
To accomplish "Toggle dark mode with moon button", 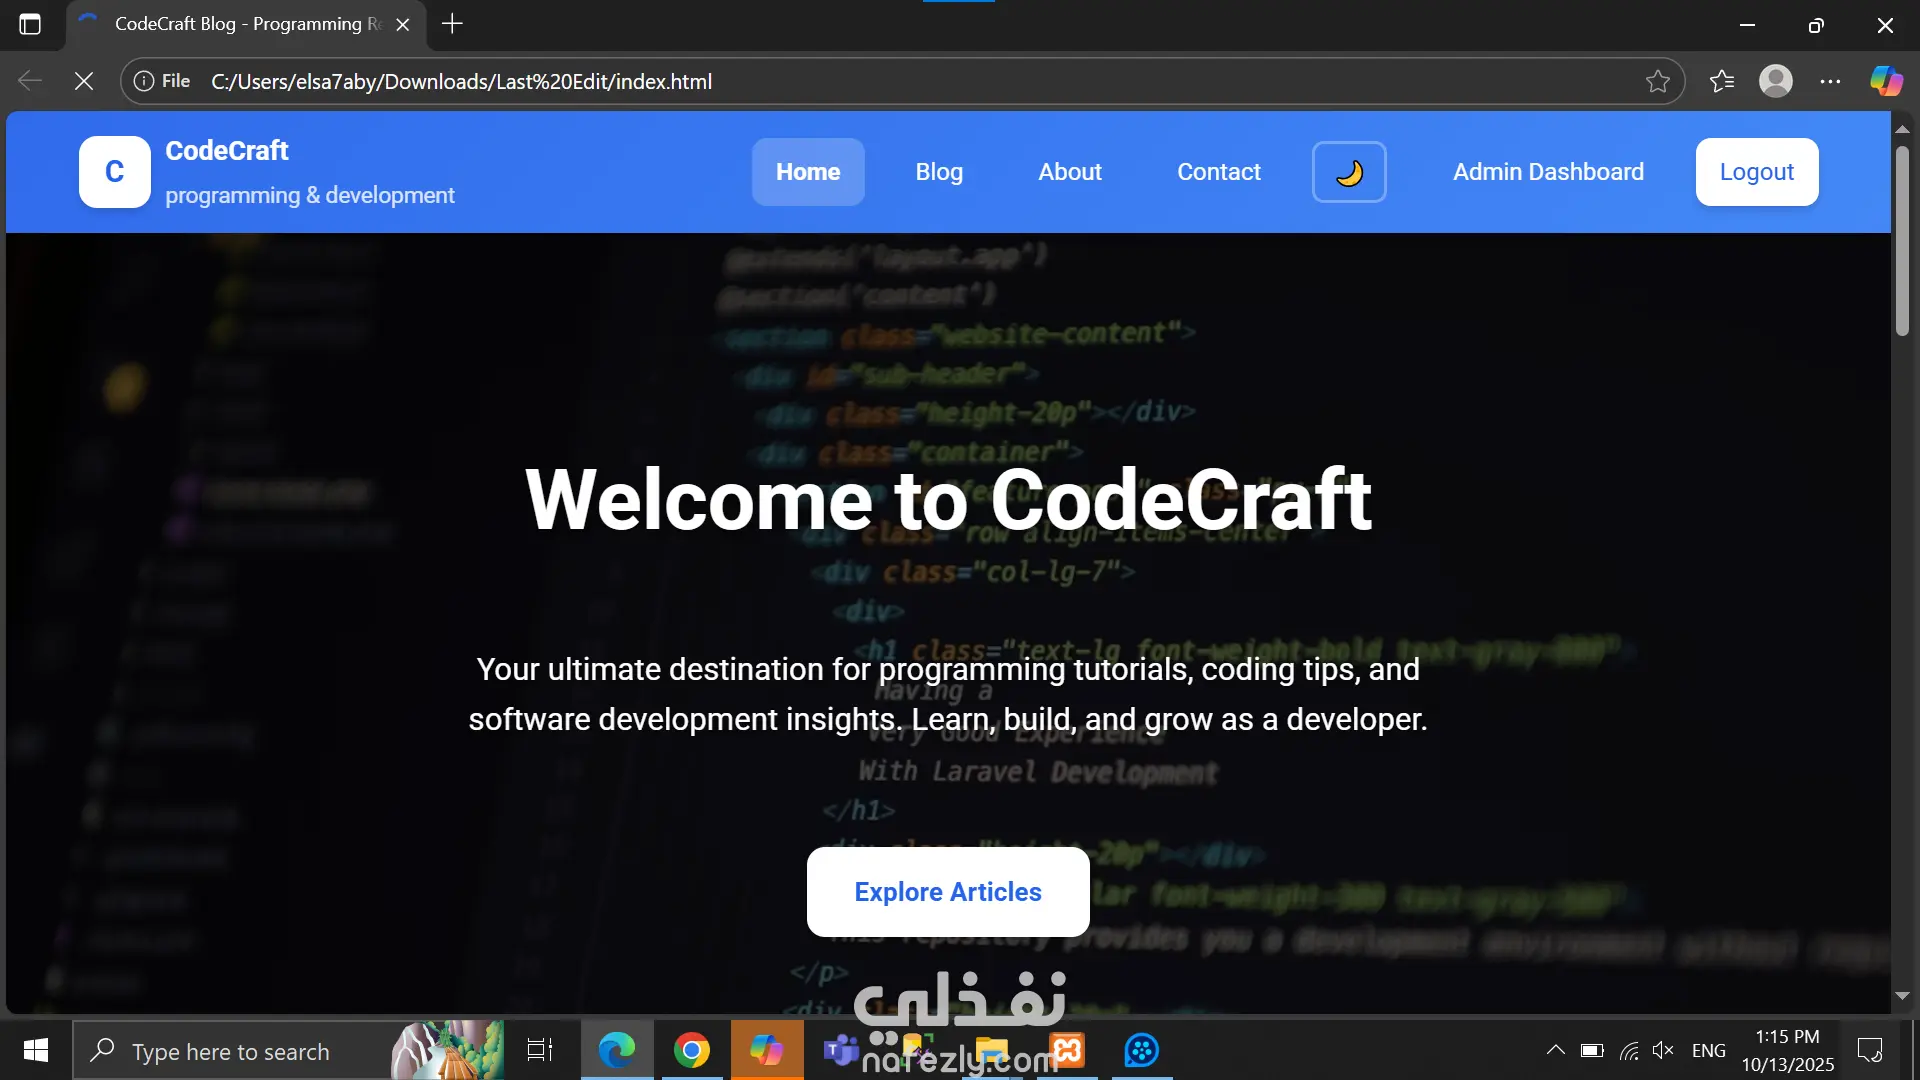I will pos(1349,172).
